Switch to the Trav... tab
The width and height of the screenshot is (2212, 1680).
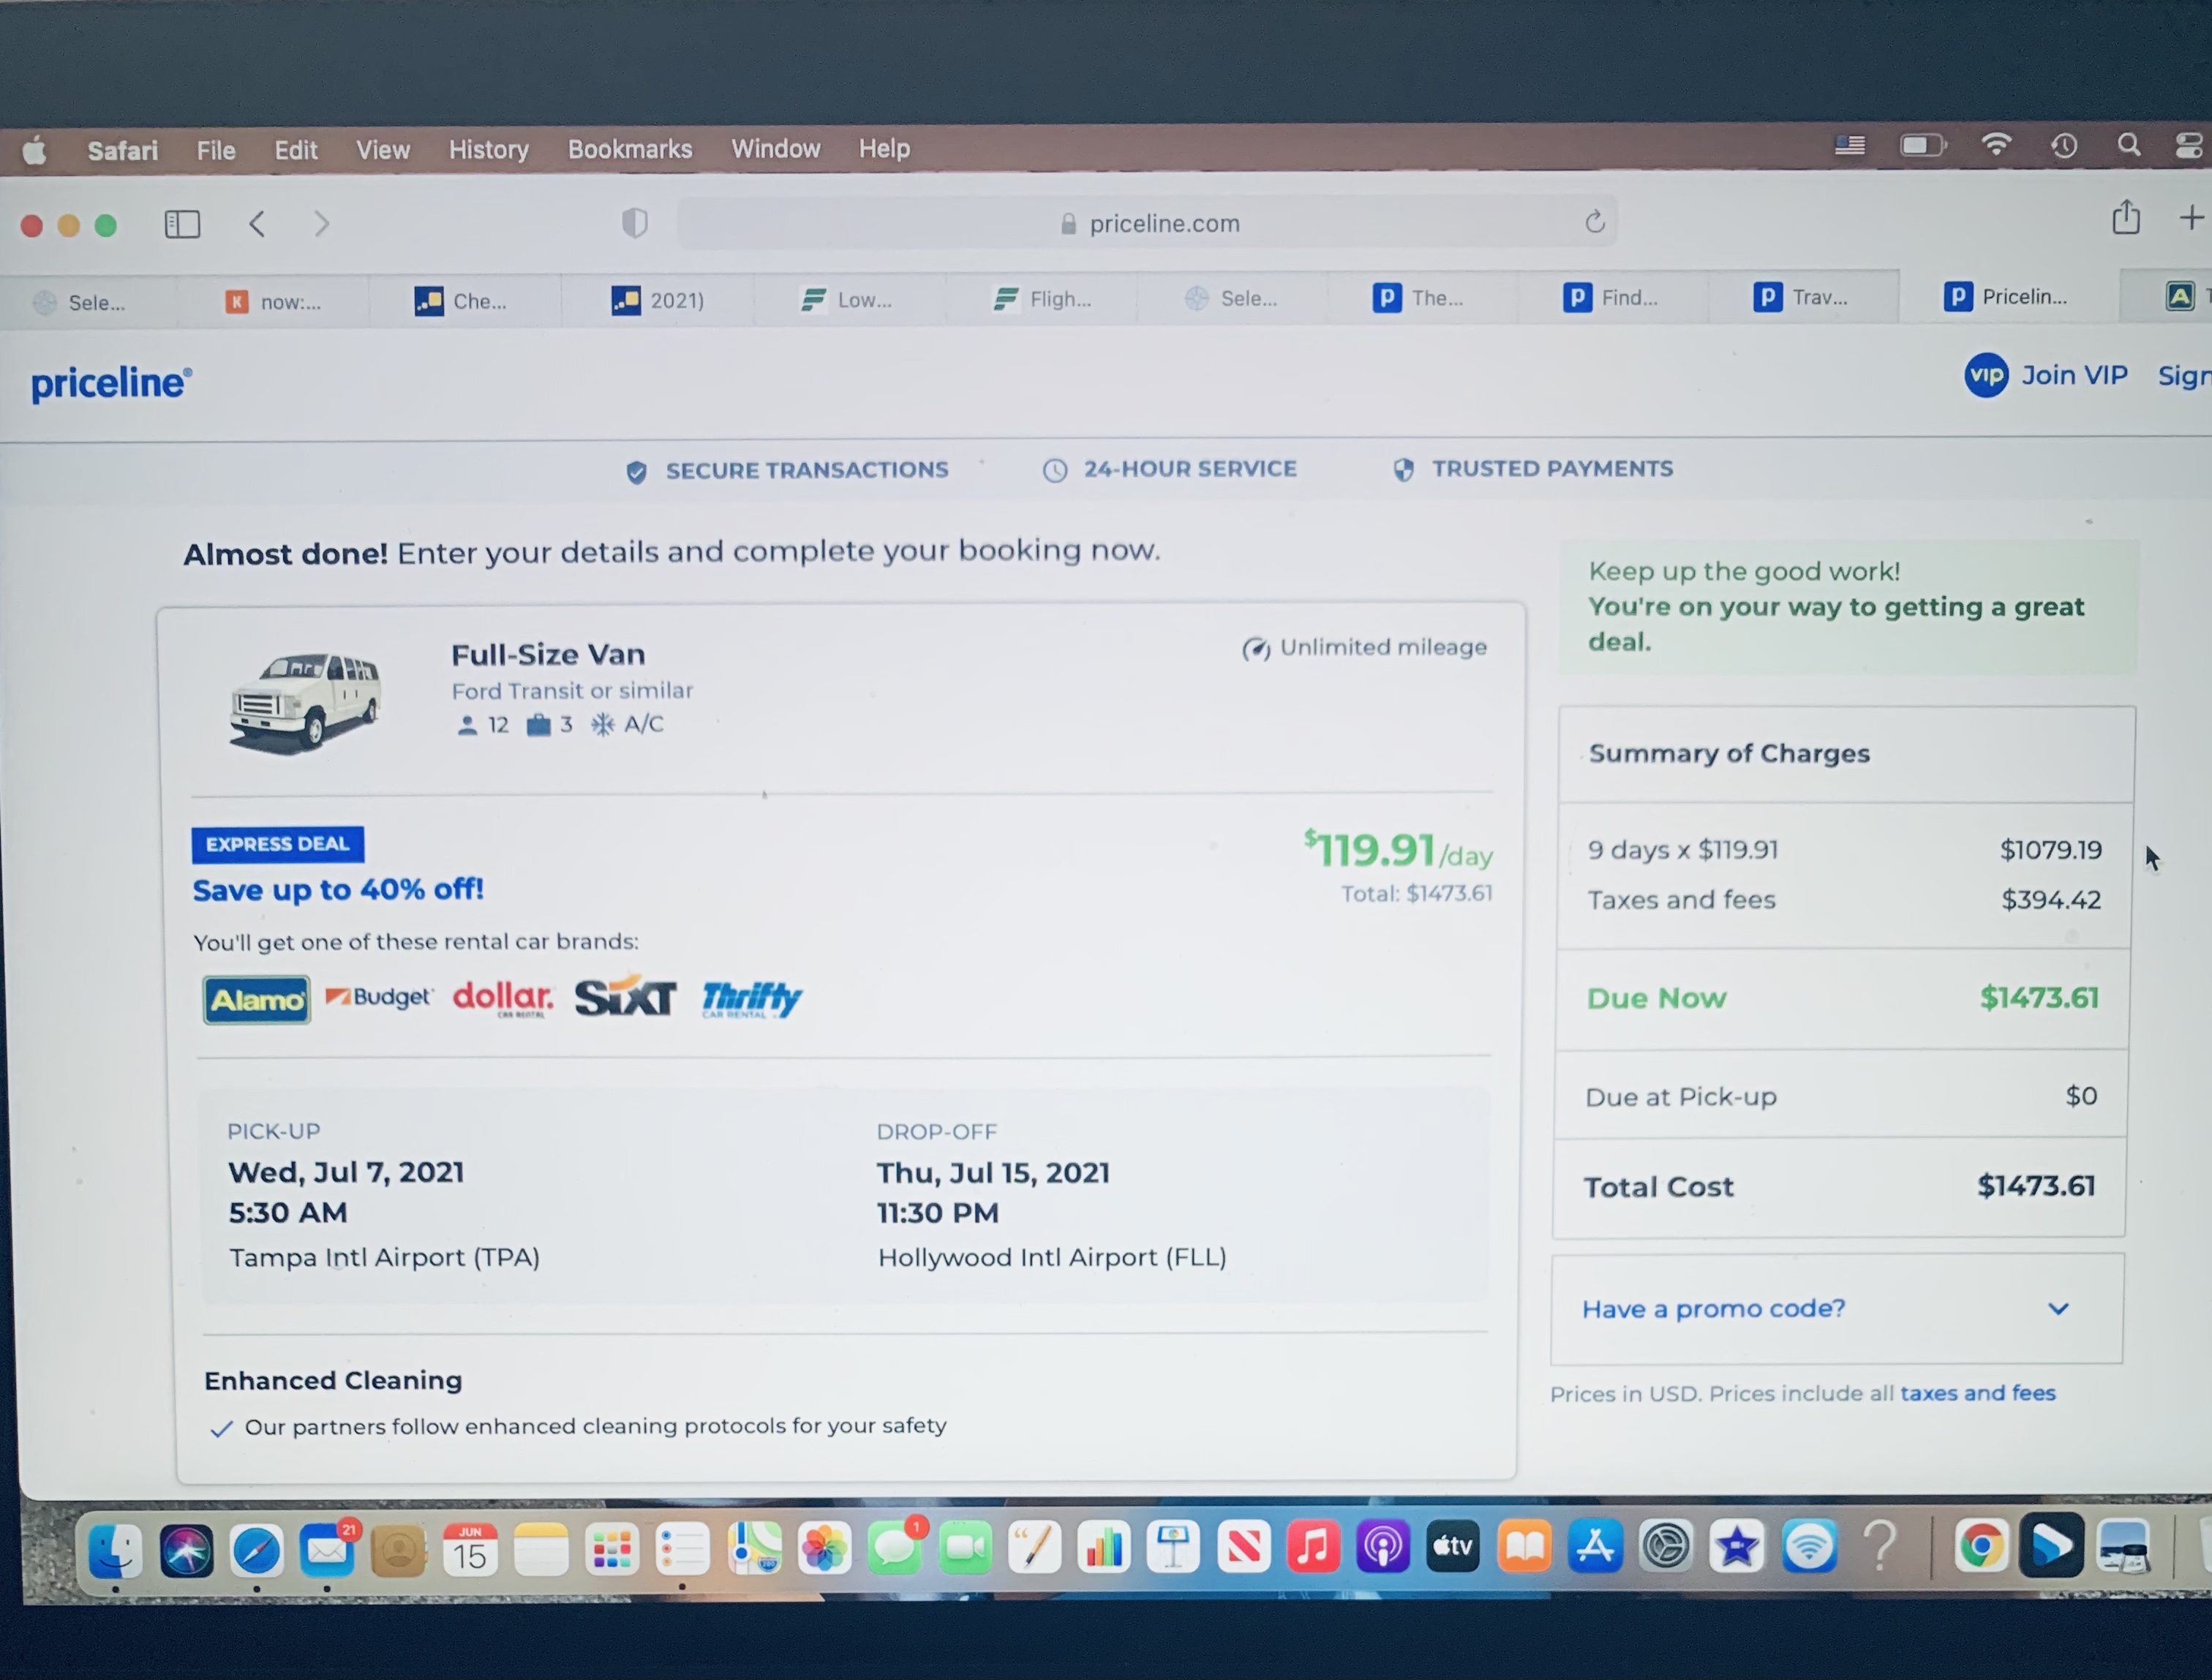point(1800,297)
